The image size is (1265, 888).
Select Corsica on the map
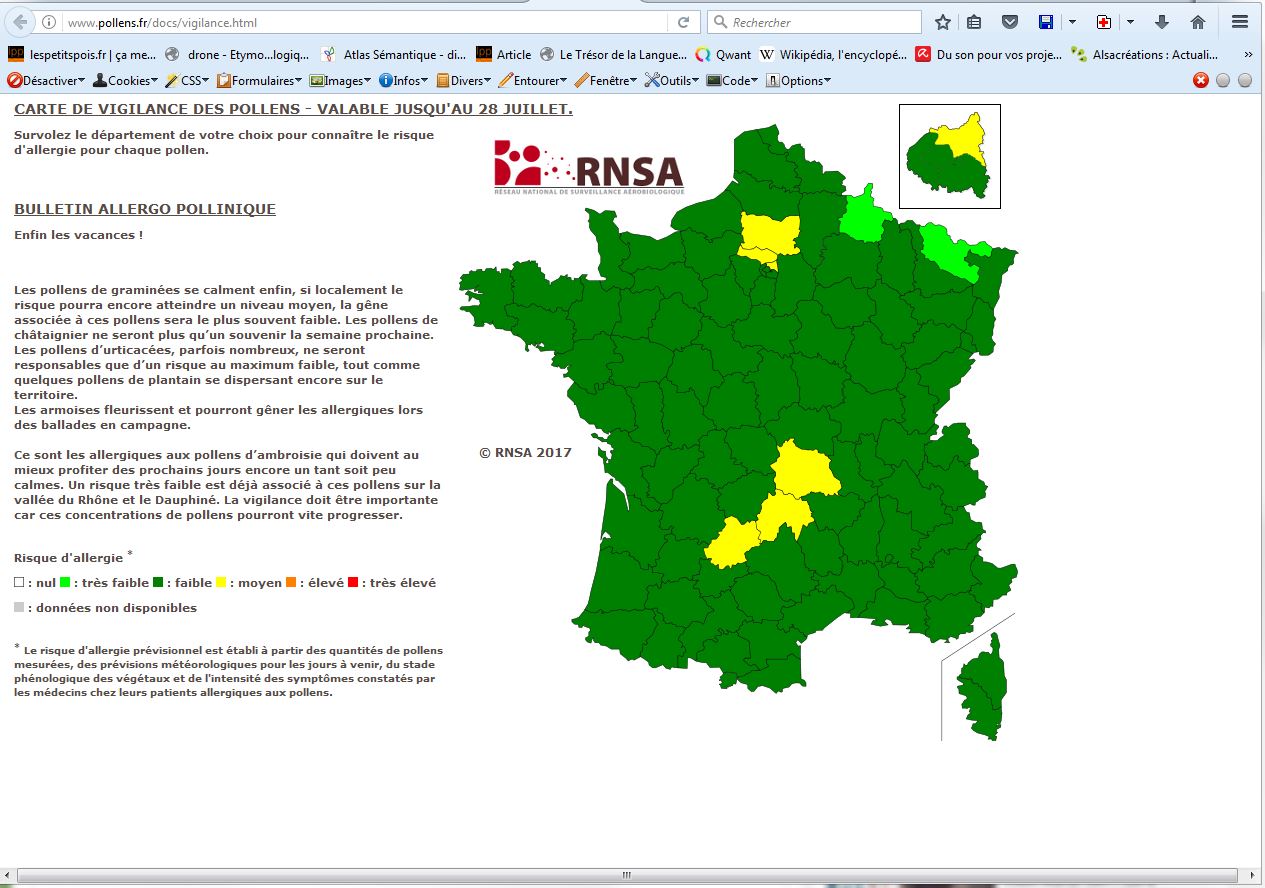982,688
